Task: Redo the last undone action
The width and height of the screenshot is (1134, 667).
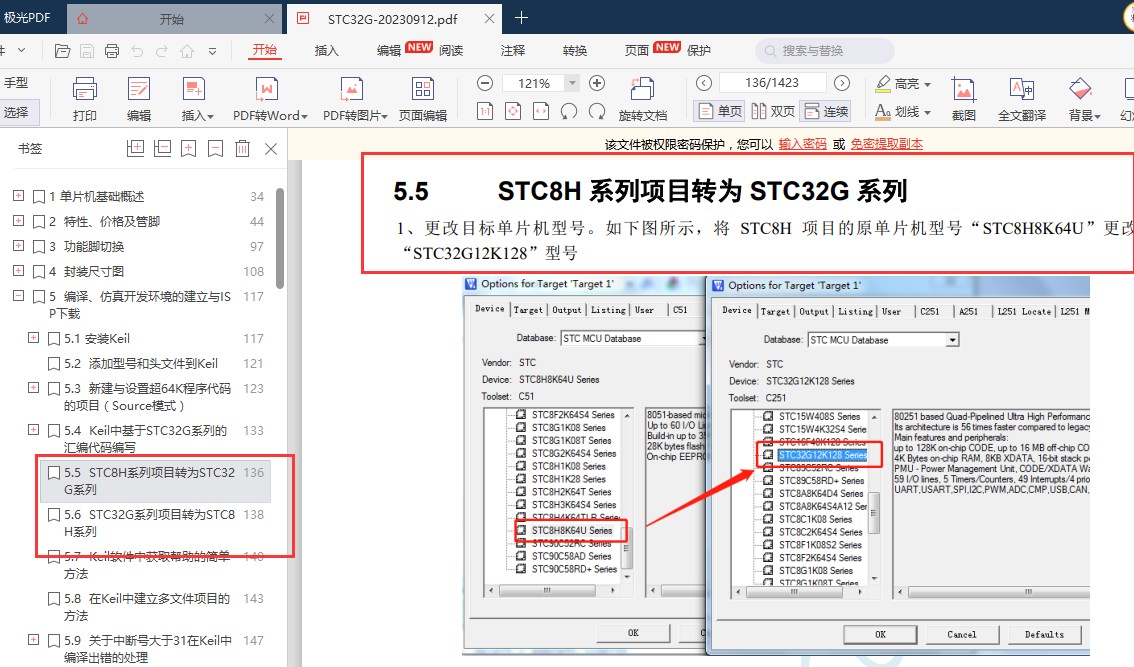Action: pos(162,51)
